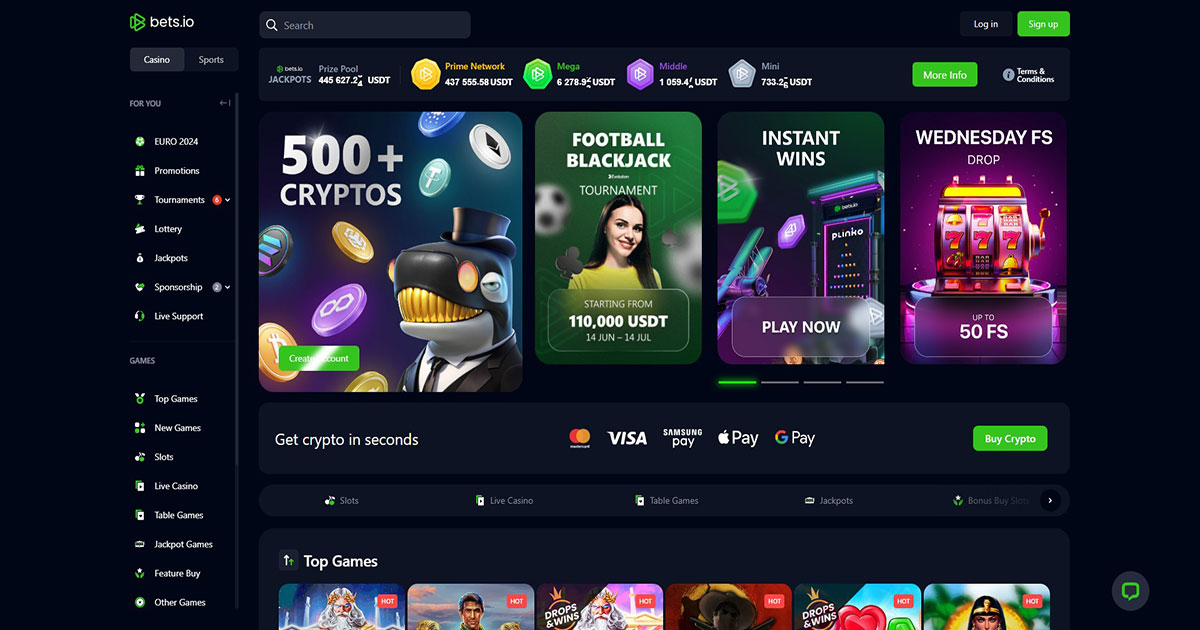
Task: Click the Promotions gift icon in sidebar
Action: pos(140,171)
